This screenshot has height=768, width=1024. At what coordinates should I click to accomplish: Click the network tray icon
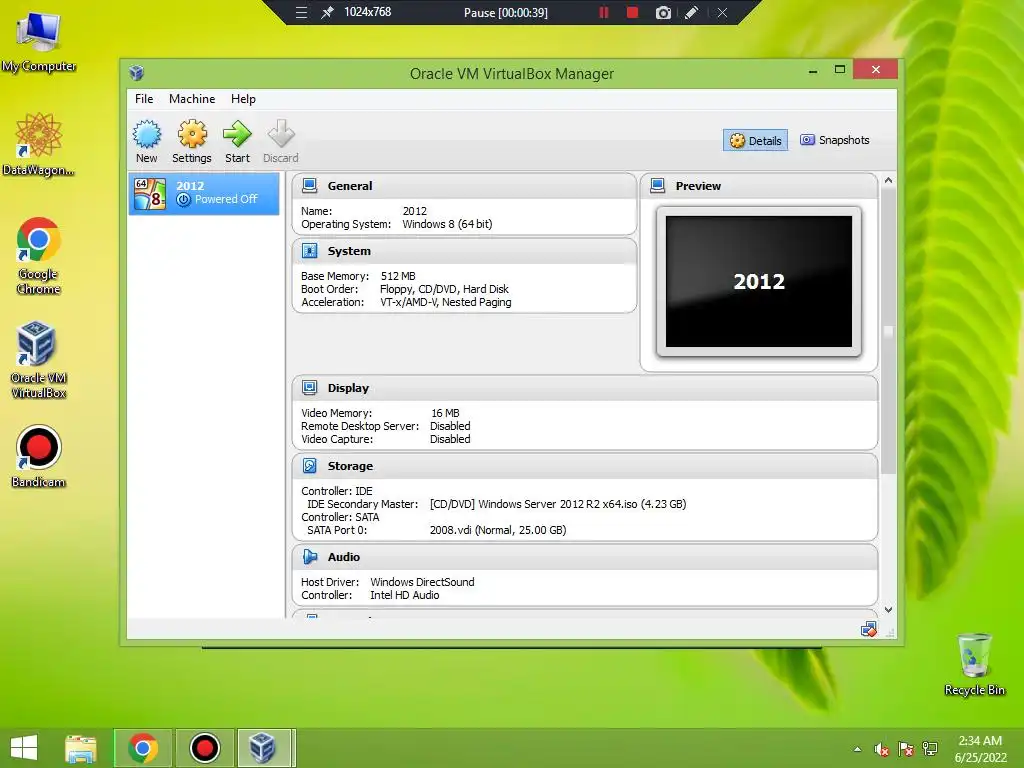[930, 749]
